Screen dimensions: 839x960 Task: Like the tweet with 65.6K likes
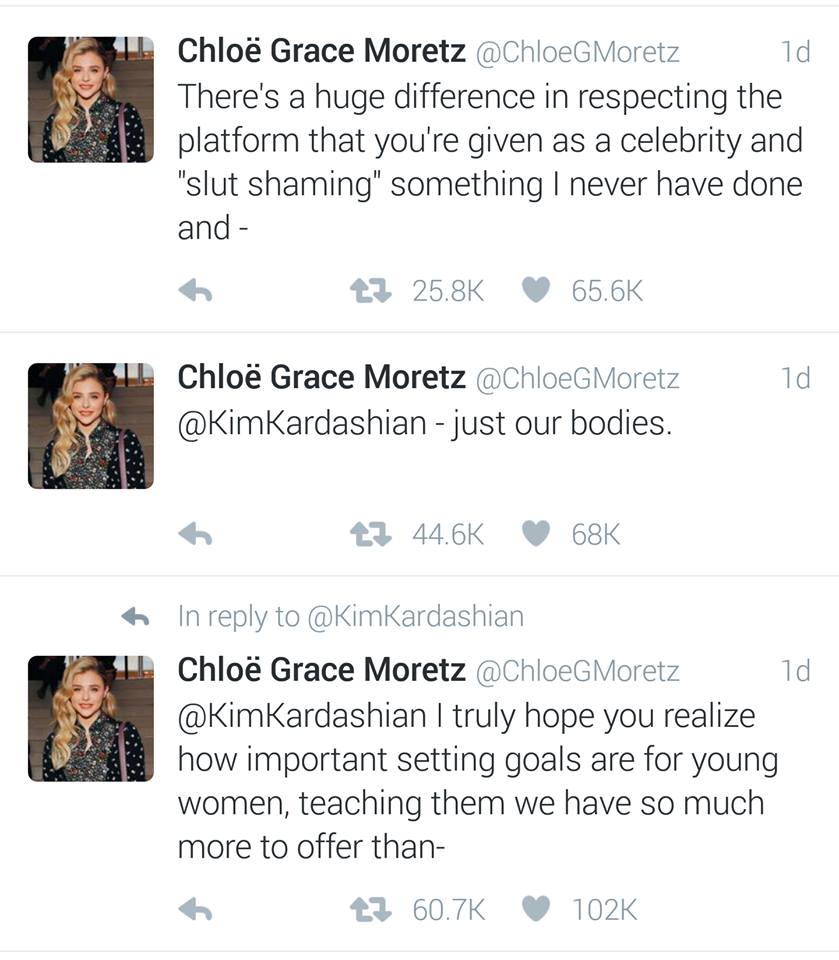click(x=537, y=291)
